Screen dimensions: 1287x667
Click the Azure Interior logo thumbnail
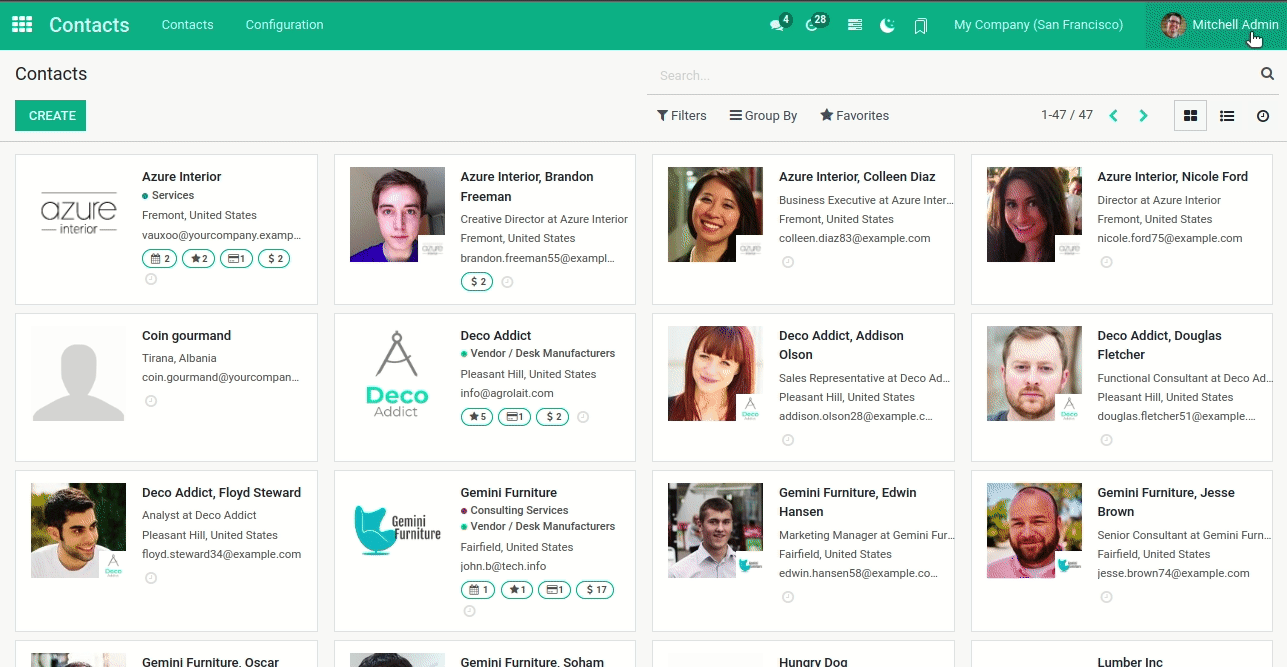click(x=79, y=215)
